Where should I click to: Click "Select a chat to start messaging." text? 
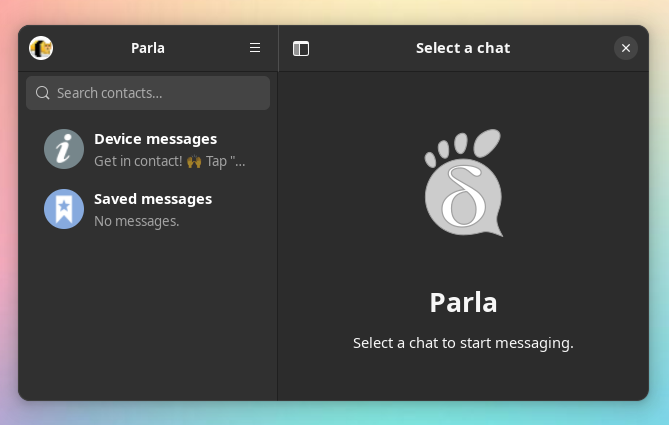(x=463, y=343)
